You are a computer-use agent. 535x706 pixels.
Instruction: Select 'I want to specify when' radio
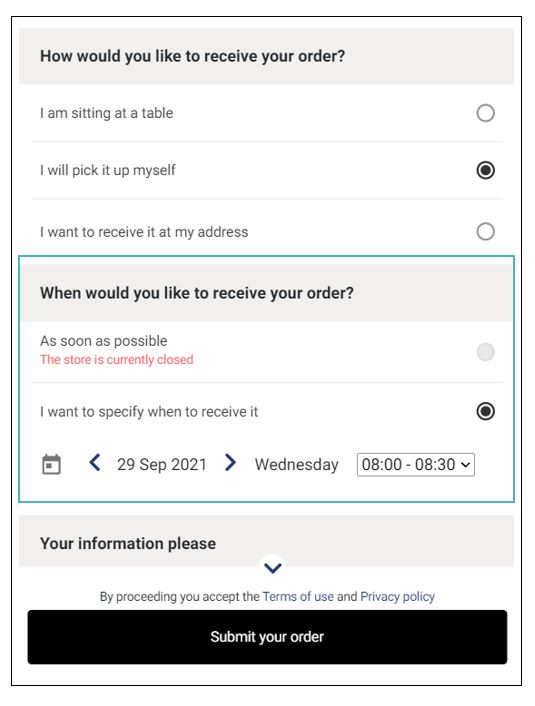coord(485,411)
